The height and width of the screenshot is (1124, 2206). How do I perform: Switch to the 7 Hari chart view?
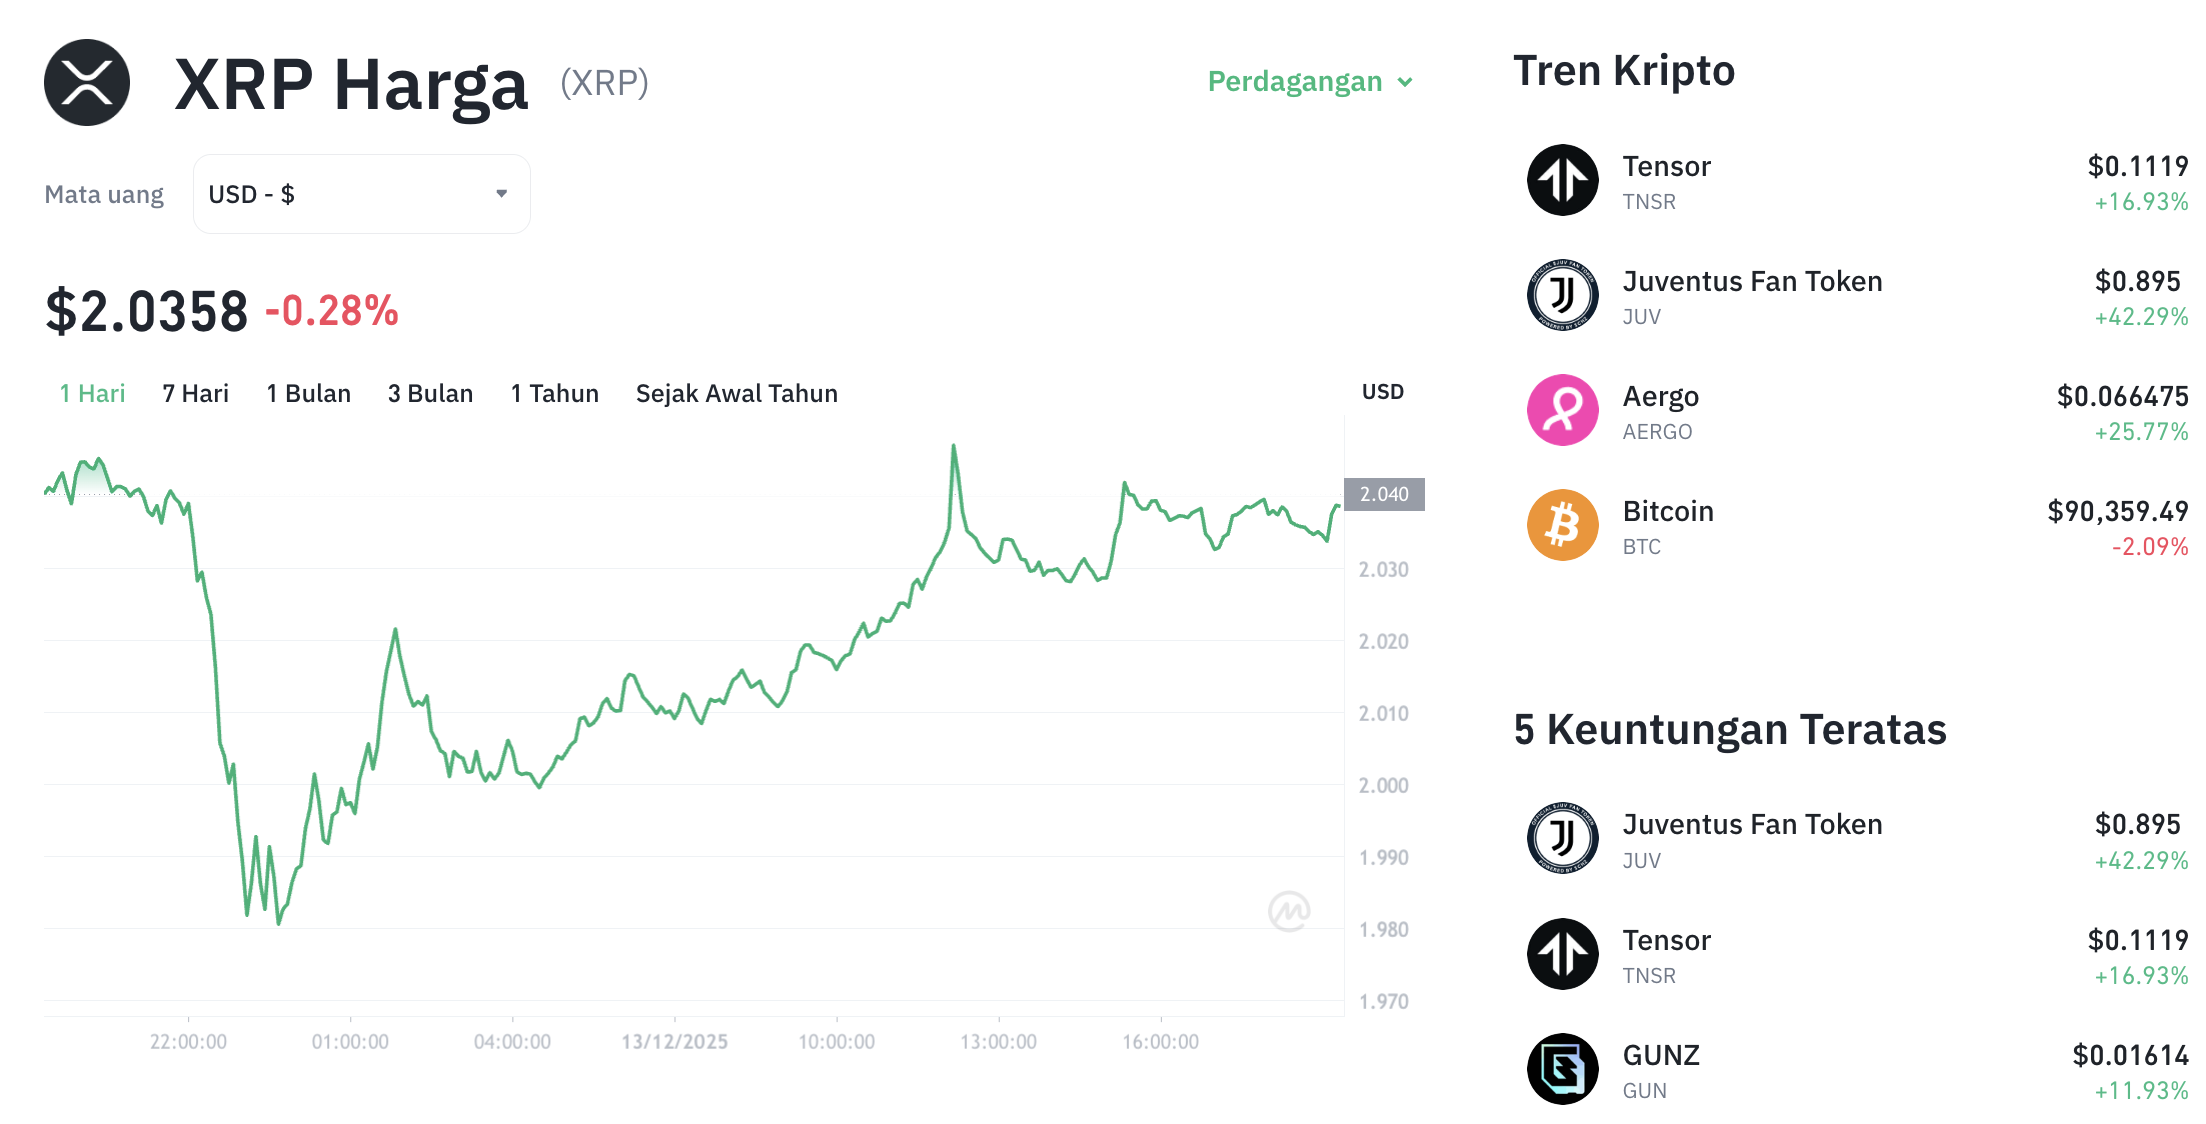(x=195, y=393)
